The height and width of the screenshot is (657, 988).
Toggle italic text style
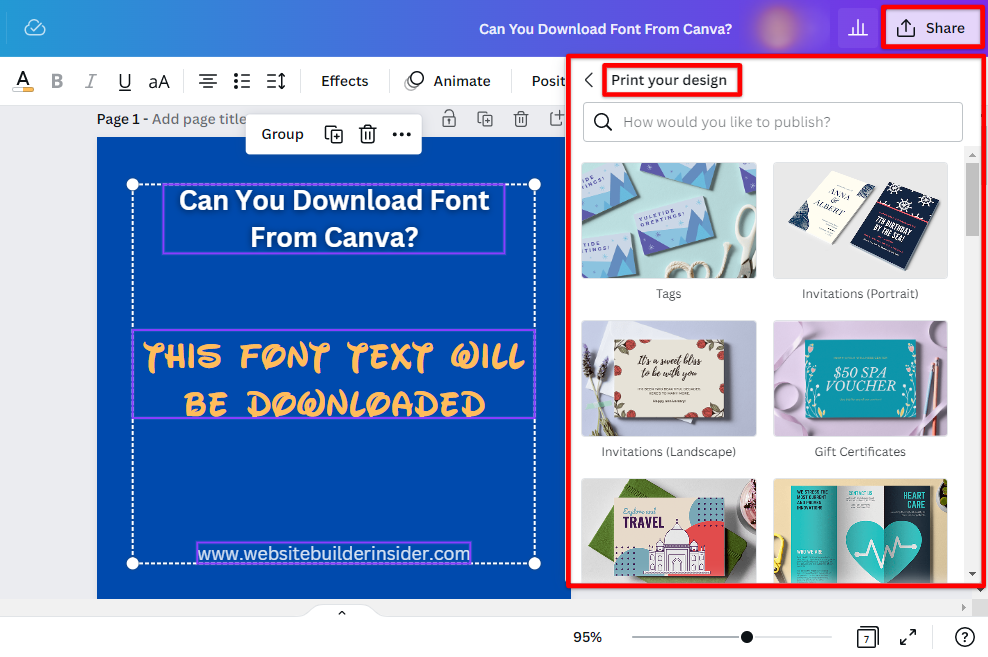pyautogui.click(x=90, y=82)
